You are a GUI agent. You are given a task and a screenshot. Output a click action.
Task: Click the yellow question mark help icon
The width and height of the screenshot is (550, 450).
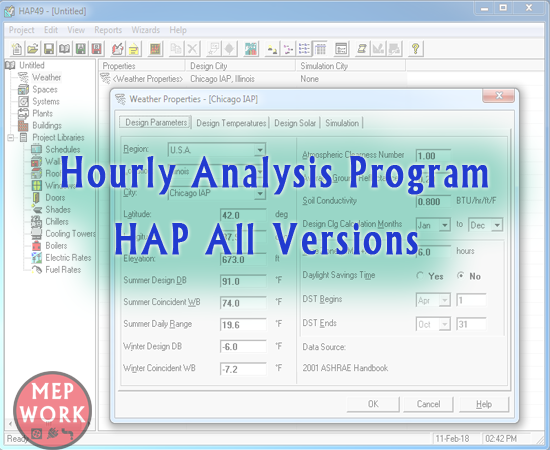point(416,49)
